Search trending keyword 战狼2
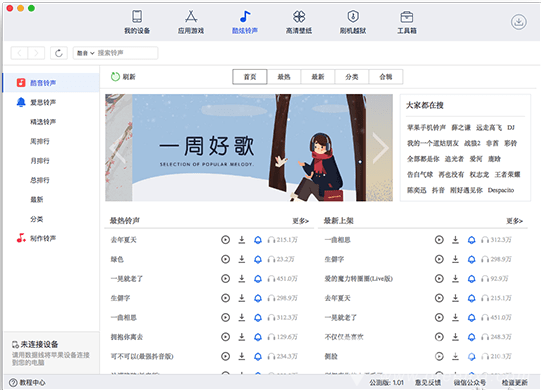This screenshot has height=390, width=541. (x=472, y=143)
